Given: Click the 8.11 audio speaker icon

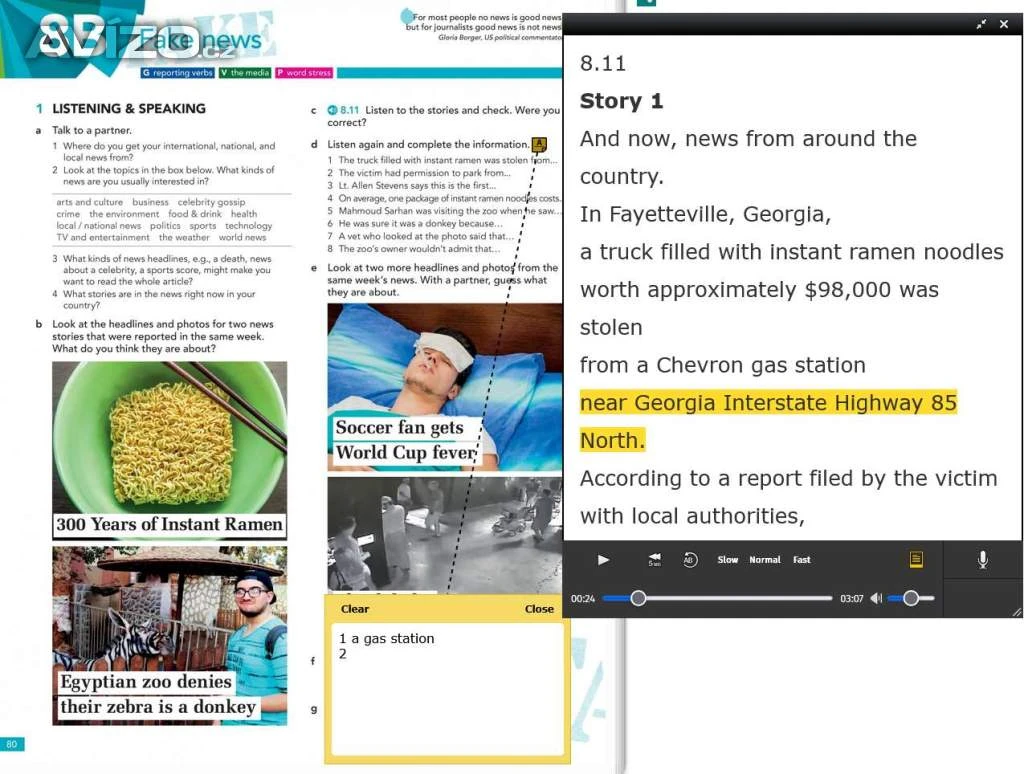Looking at the screenshot, I should [332, 110].
